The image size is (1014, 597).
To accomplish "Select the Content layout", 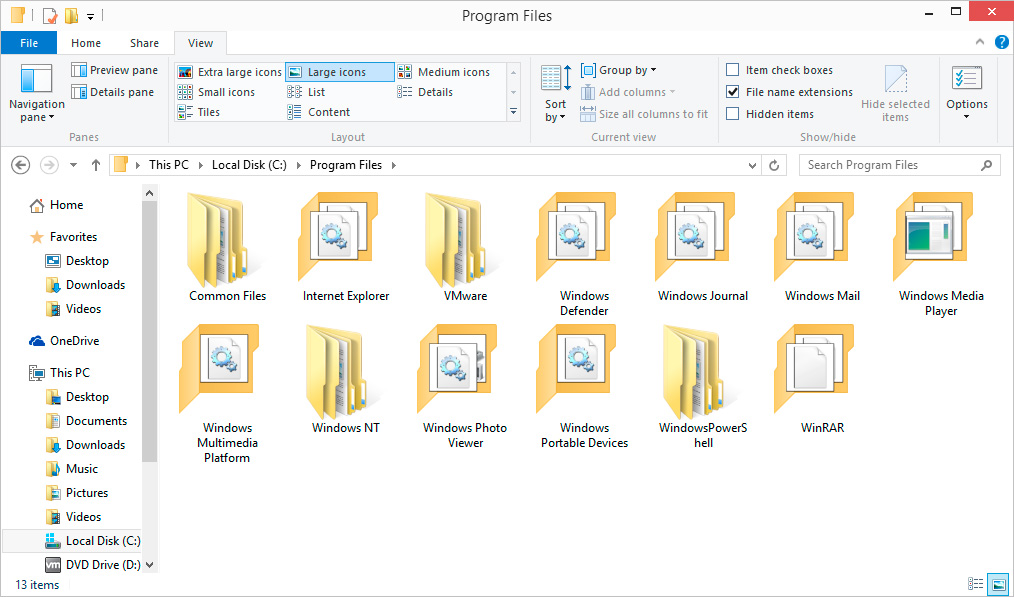I will 319,112.
